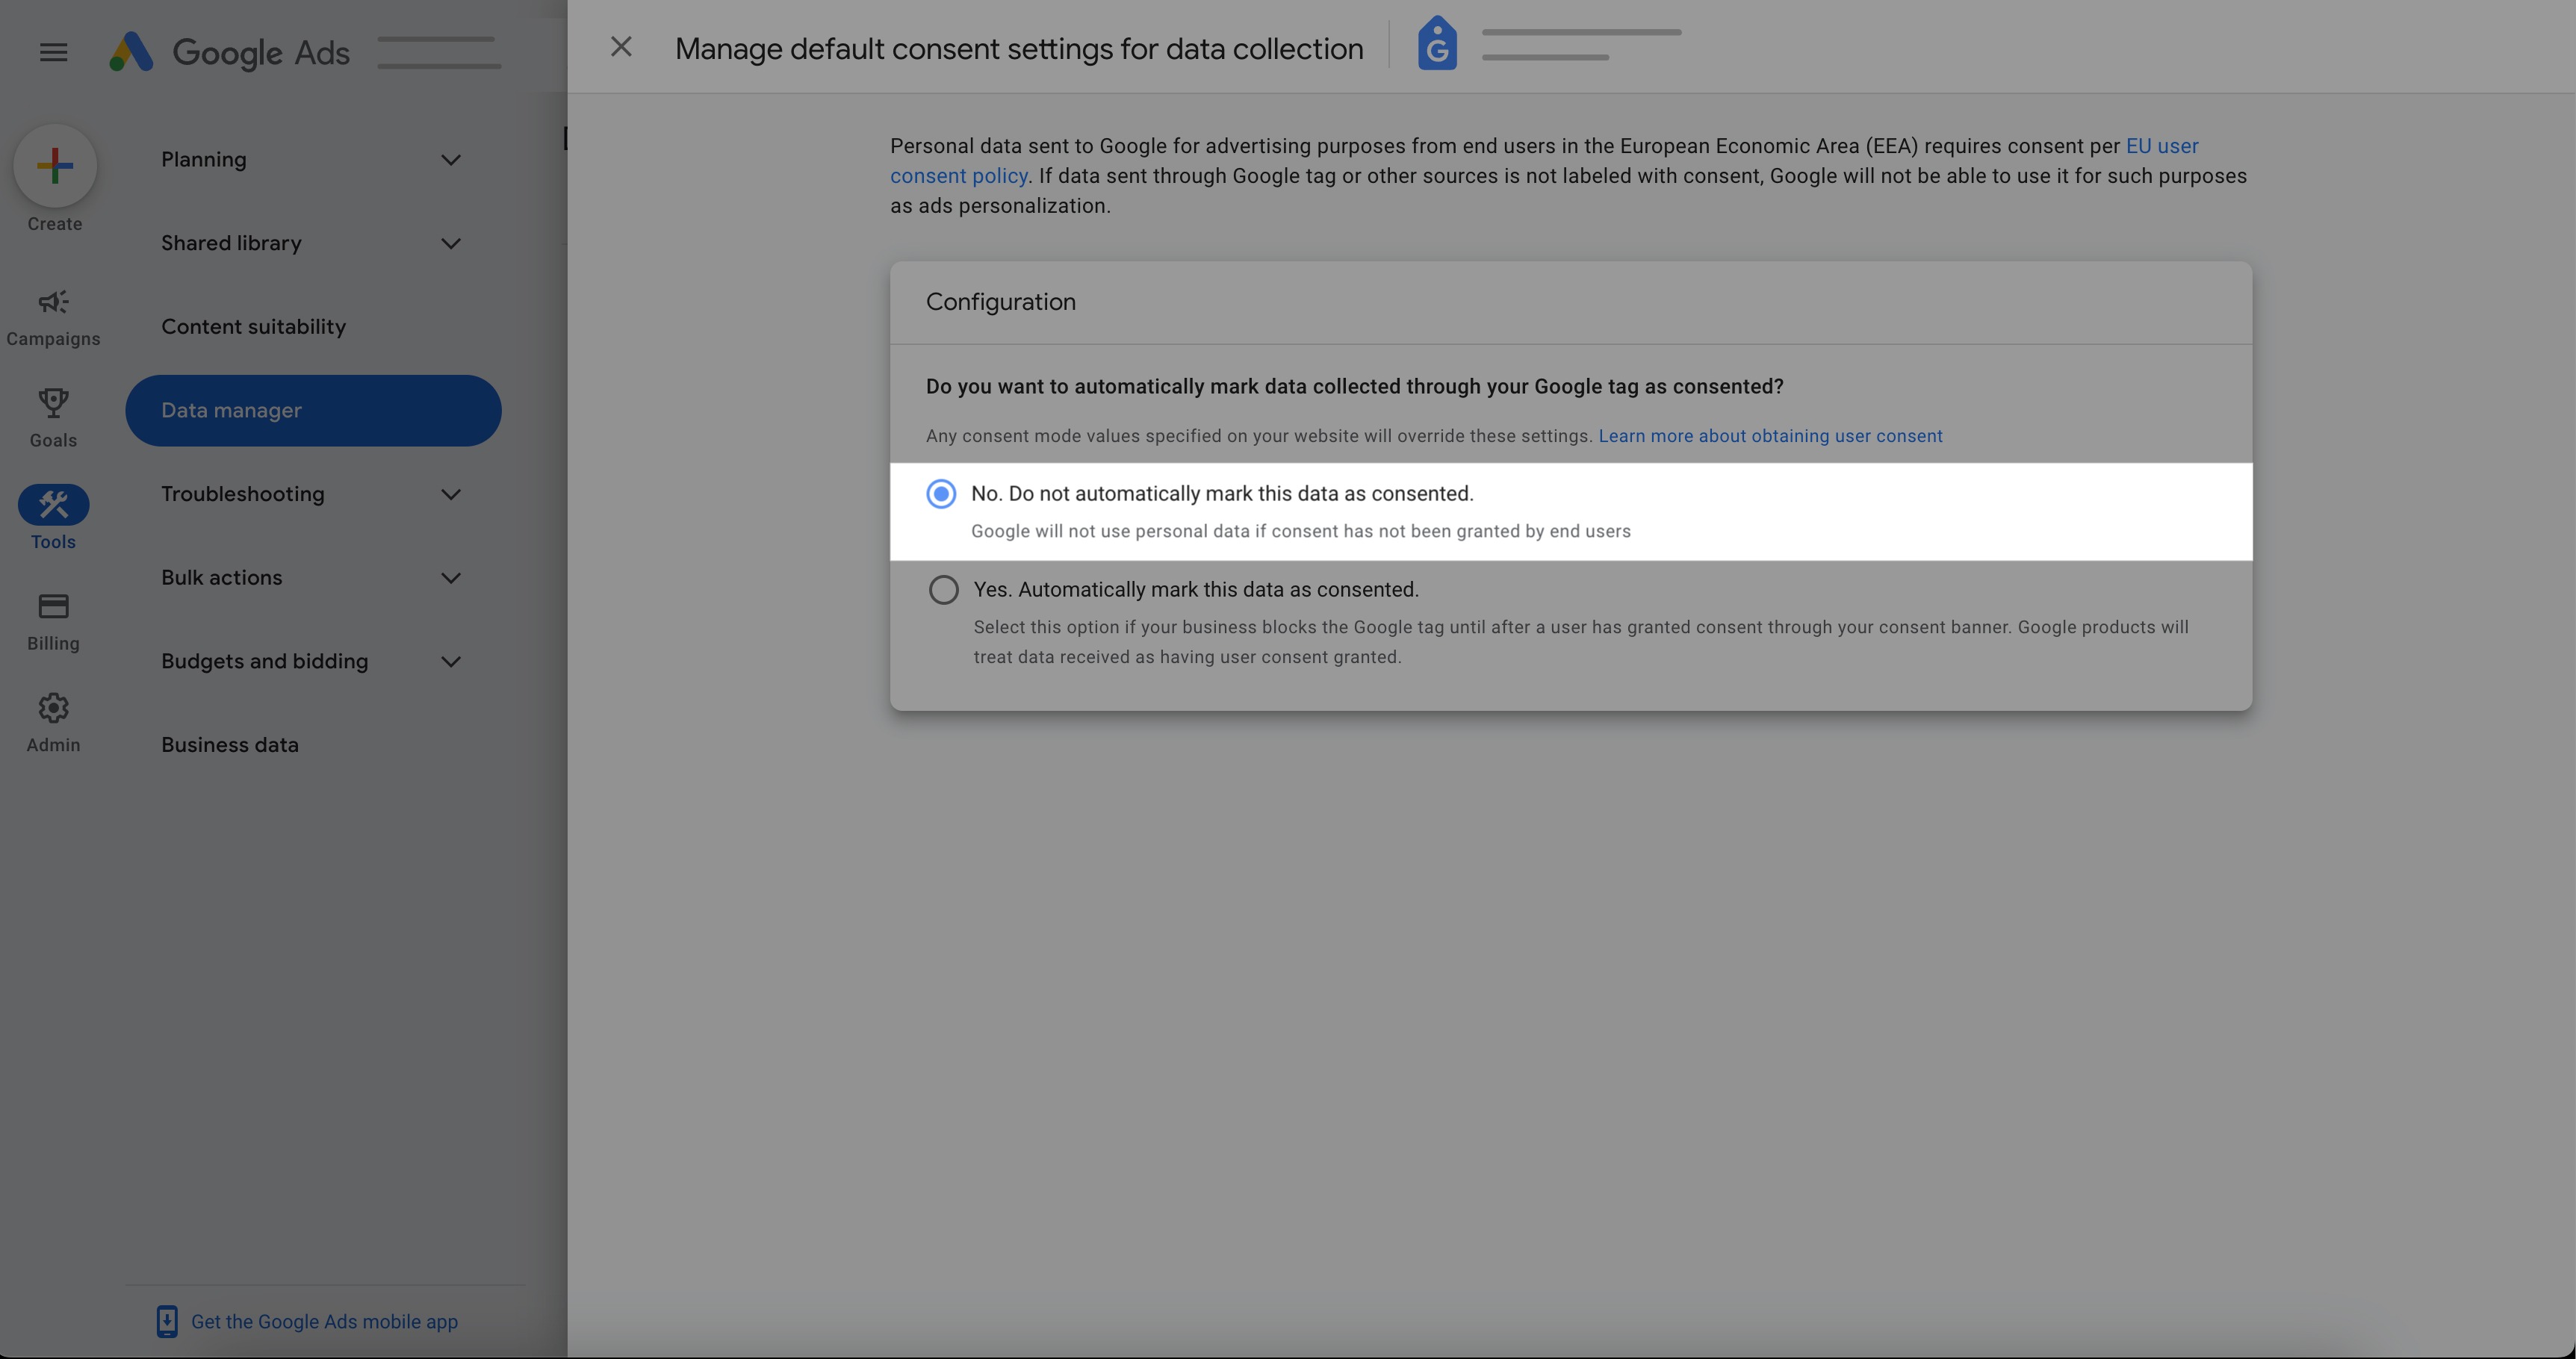Expand the Budgets and bidding chevron
This screenshot has height=1359, width=2576.
[451, 662]
